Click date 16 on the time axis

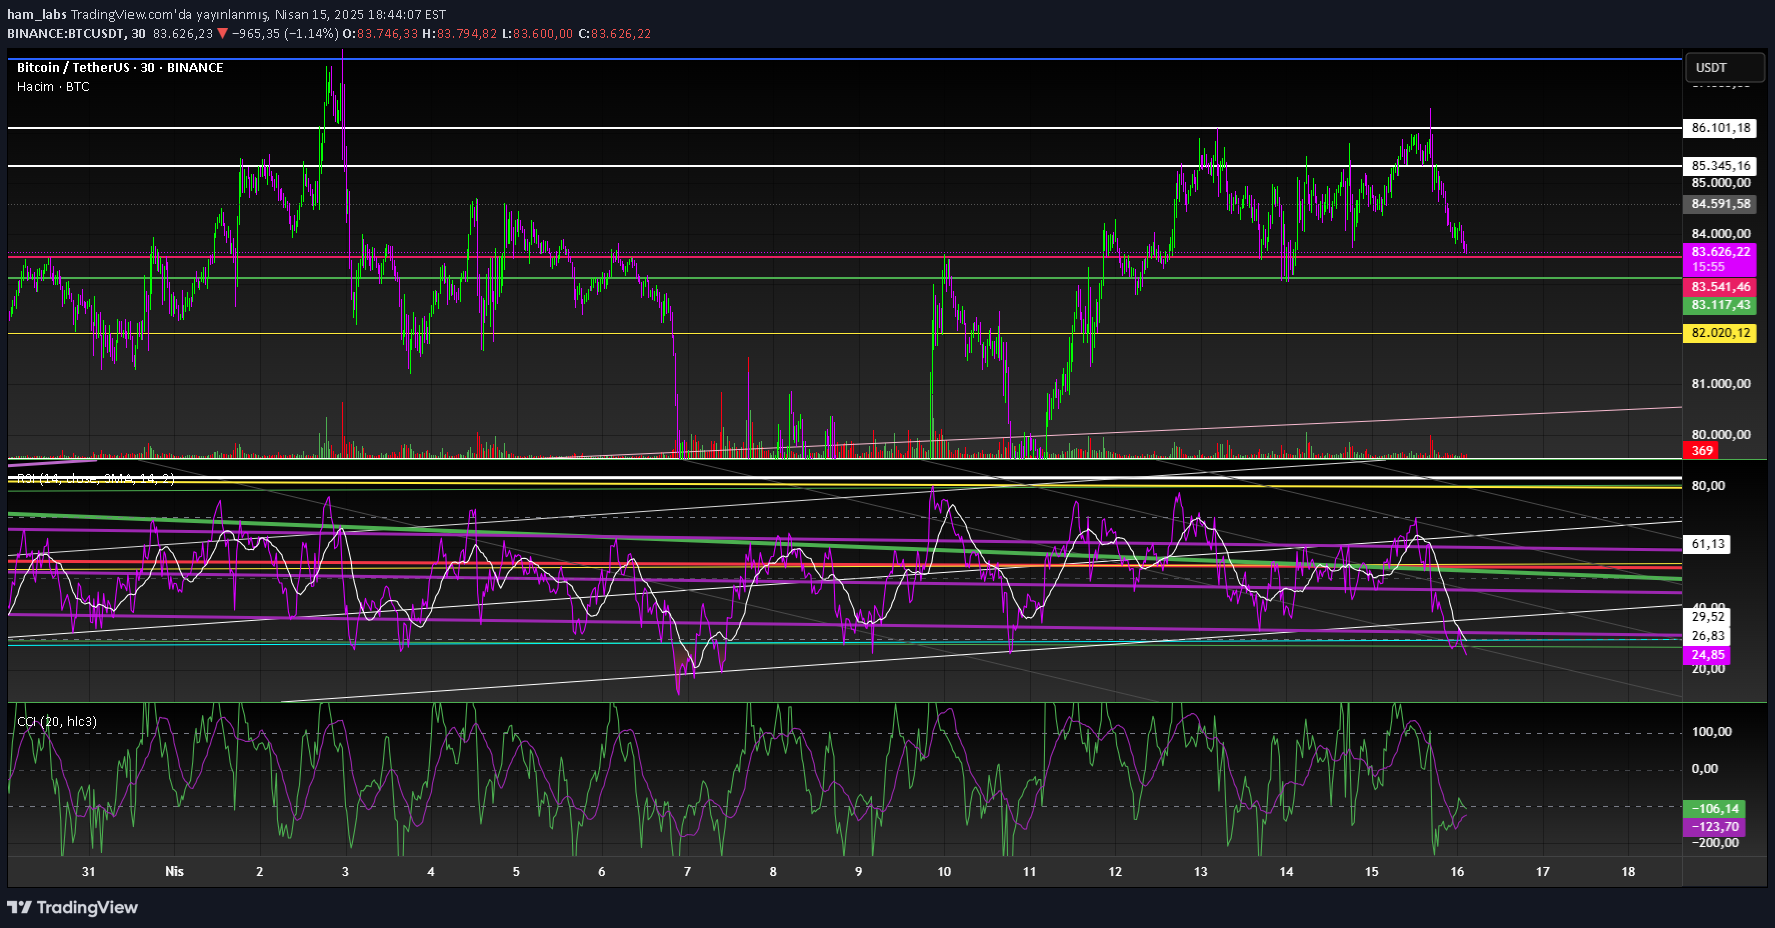(1457, 872)
